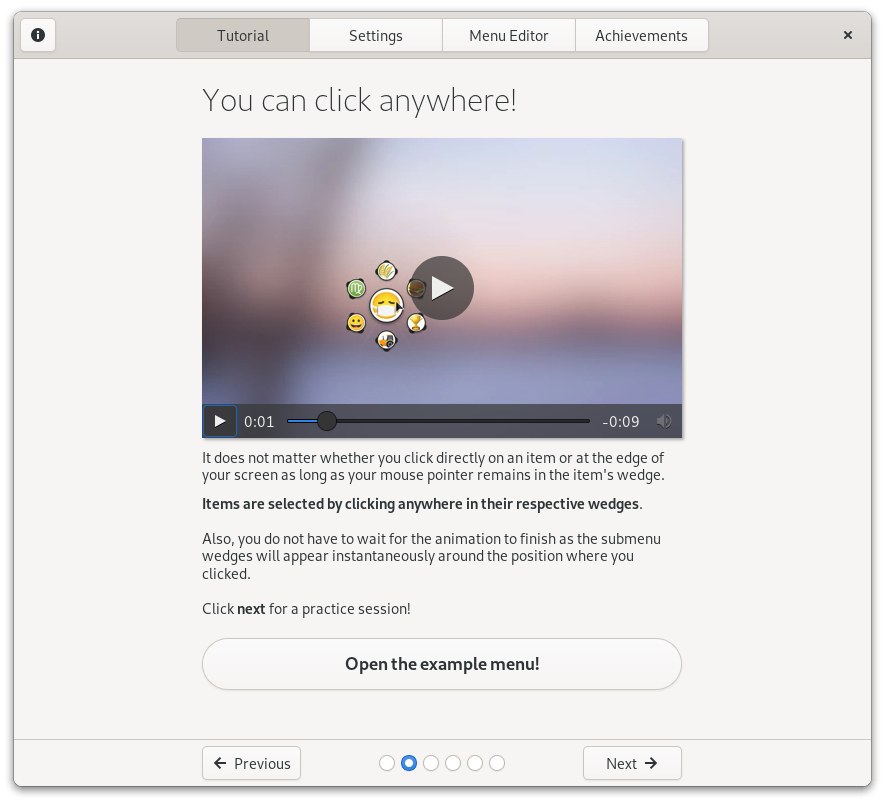Click the arrow on the Previous button
Viewport: 885px width, 803px height.
click(x=220, y=763)
